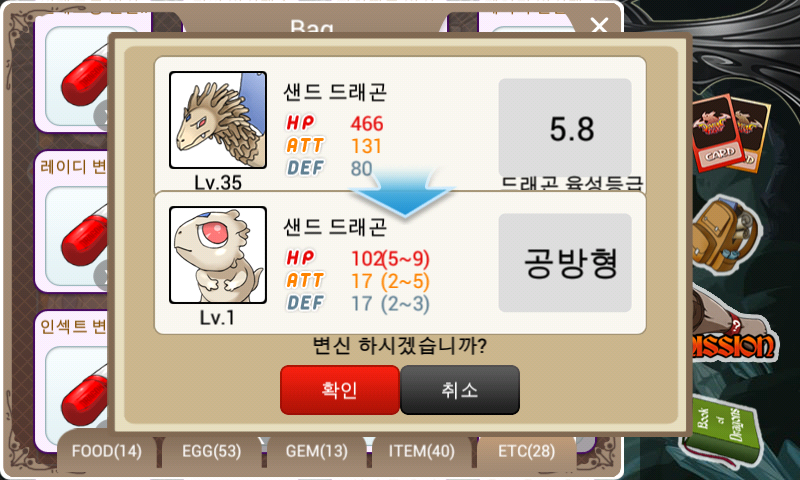
Task: Open the Mission icon
Action: [733, 341]
